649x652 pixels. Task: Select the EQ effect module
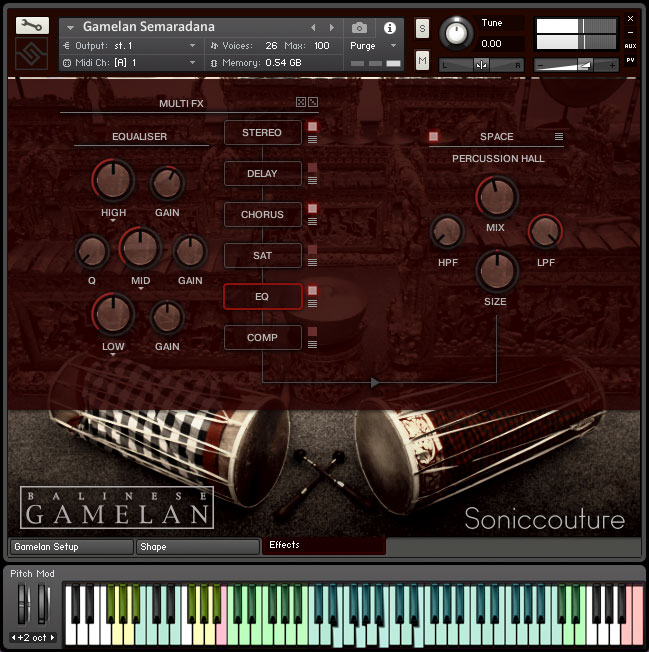point(262,296)
